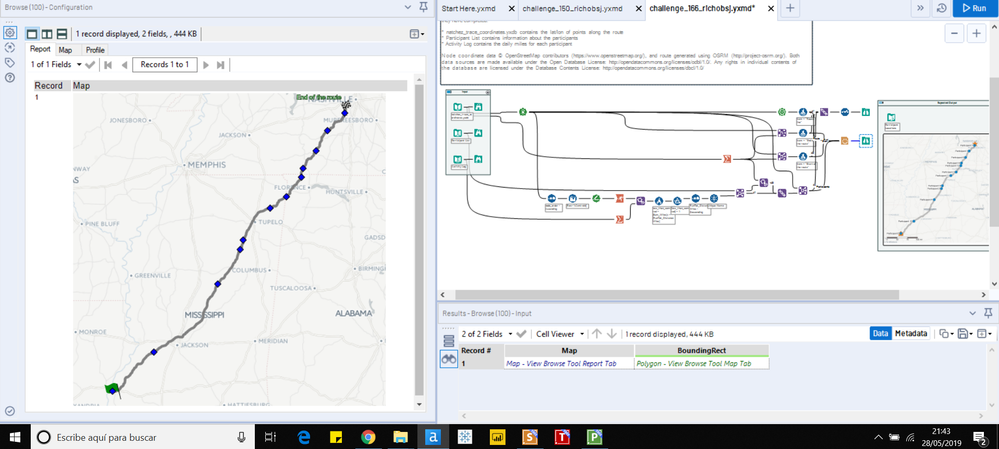
Task: Select the single-pane view layout
Action: (32, 34)
